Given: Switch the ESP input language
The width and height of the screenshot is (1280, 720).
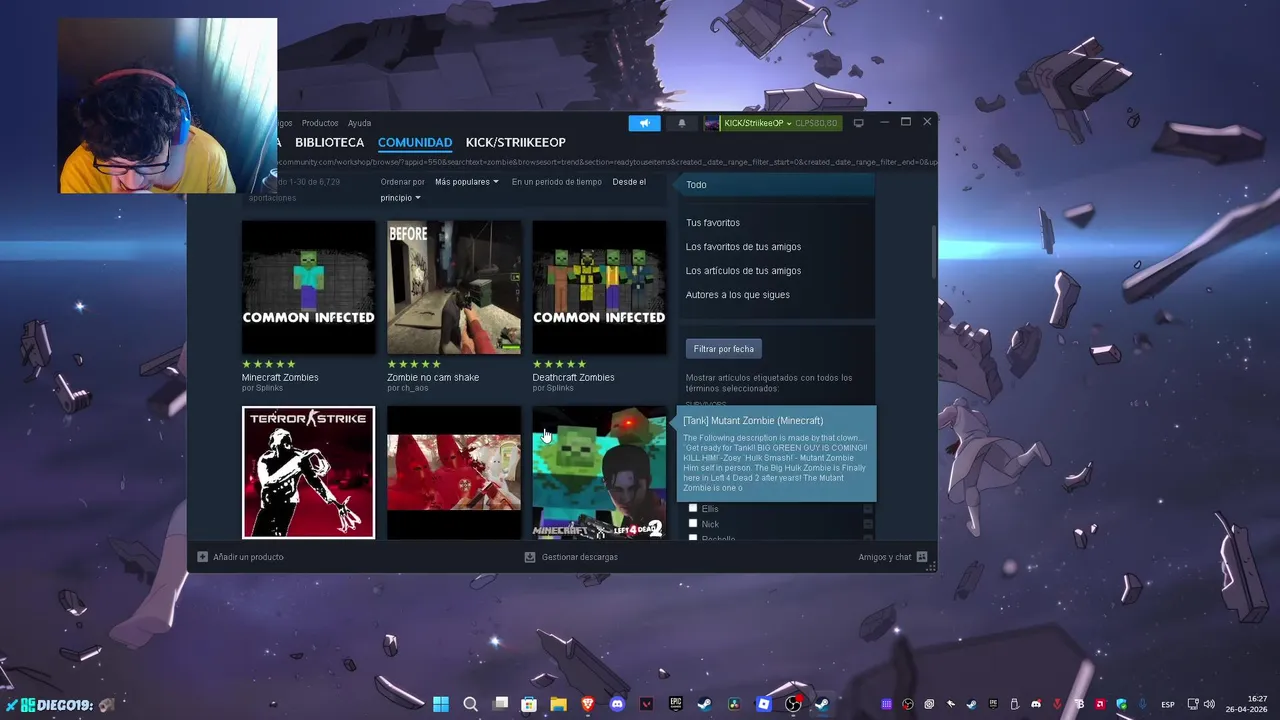Looking at the screenshot, I should [1168, 704].
